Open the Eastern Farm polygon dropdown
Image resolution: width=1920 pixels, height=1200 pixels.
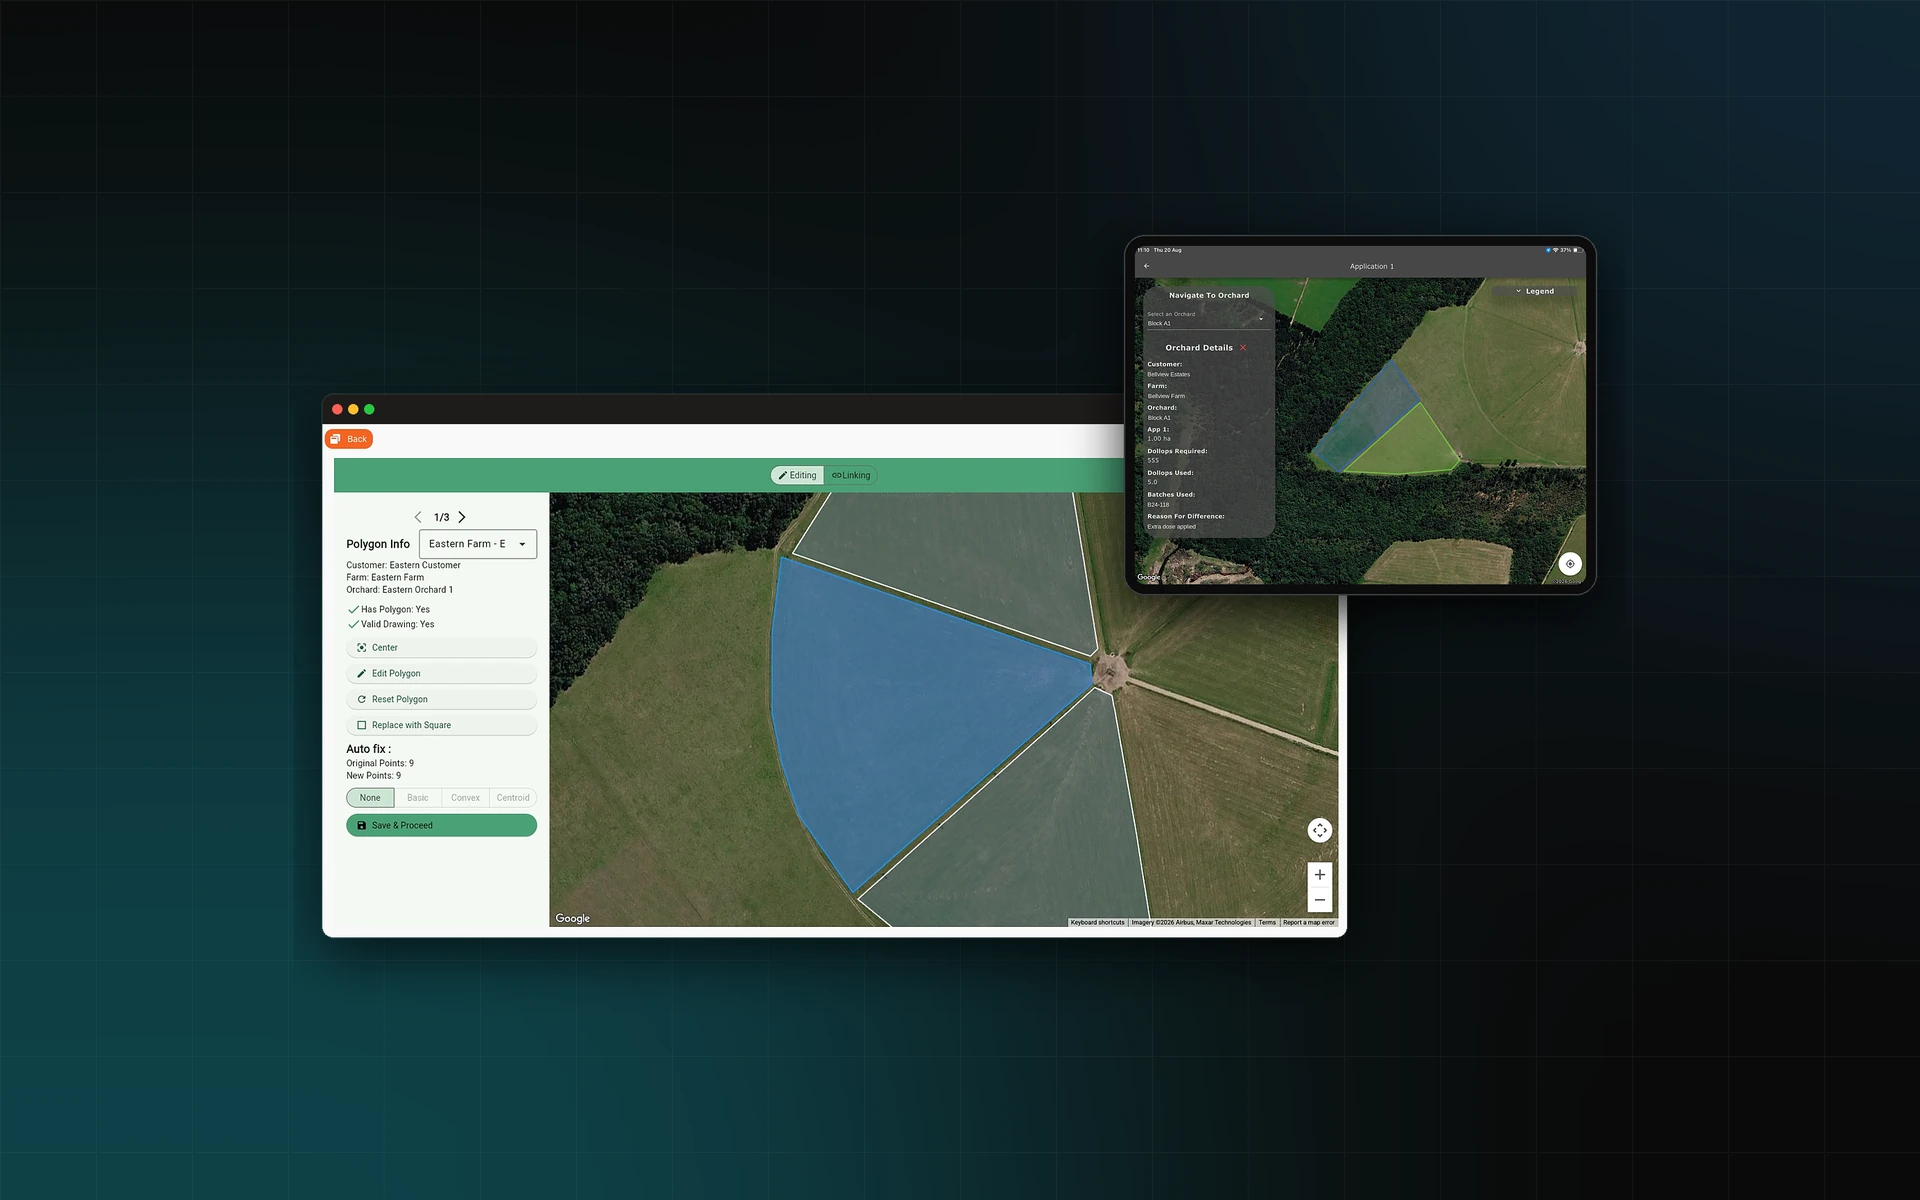click(x=478, y=544)
